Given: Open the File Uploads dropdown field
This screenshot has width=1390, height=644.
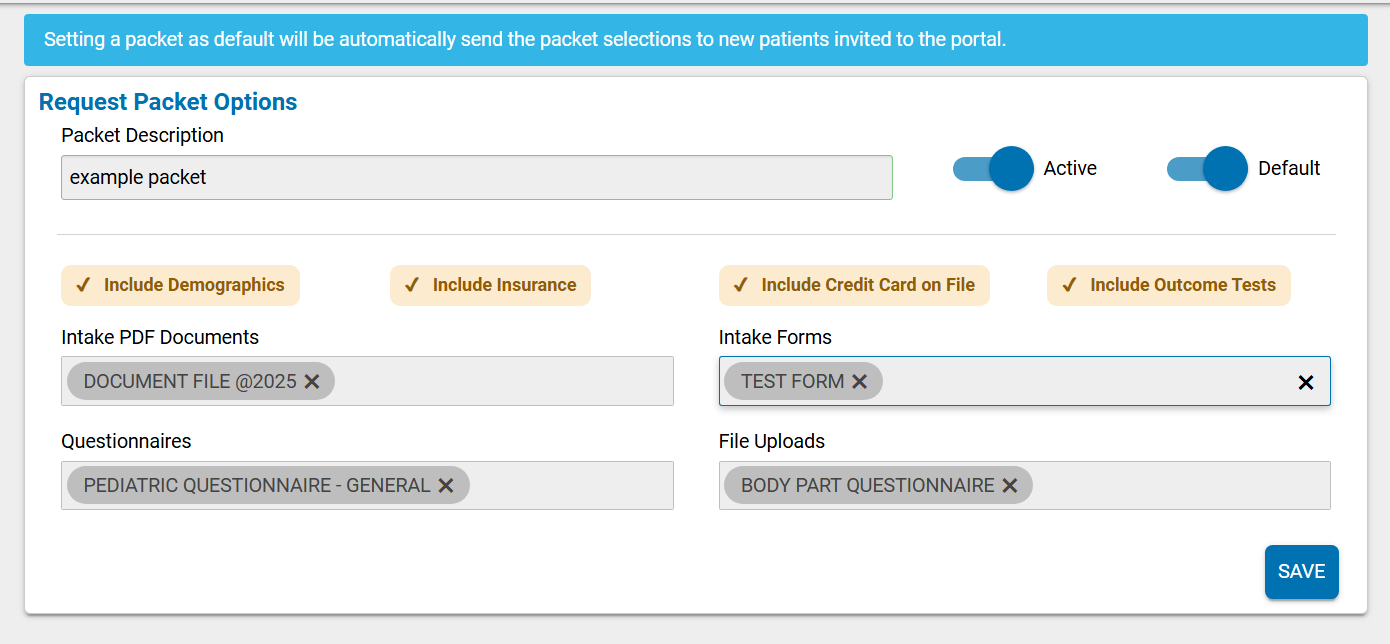Looking at the screenshot, I should (x=1180, y=486).
